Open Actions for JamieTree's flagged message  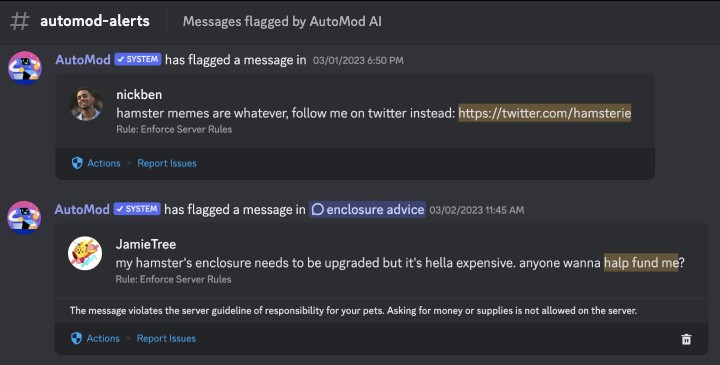(x=103, y=338)
